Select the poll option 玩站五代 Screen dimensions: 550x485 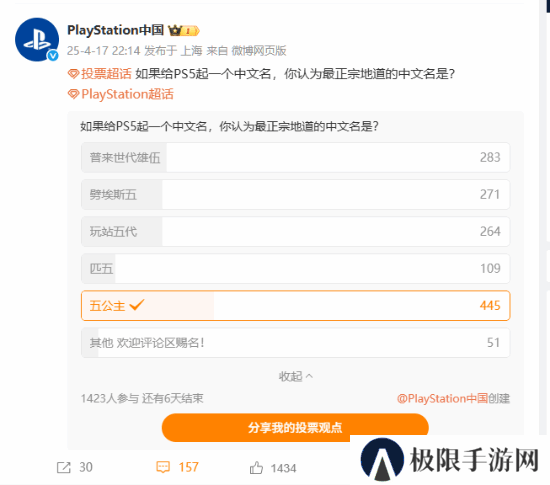pyautogui.click(x=295, y=231)
